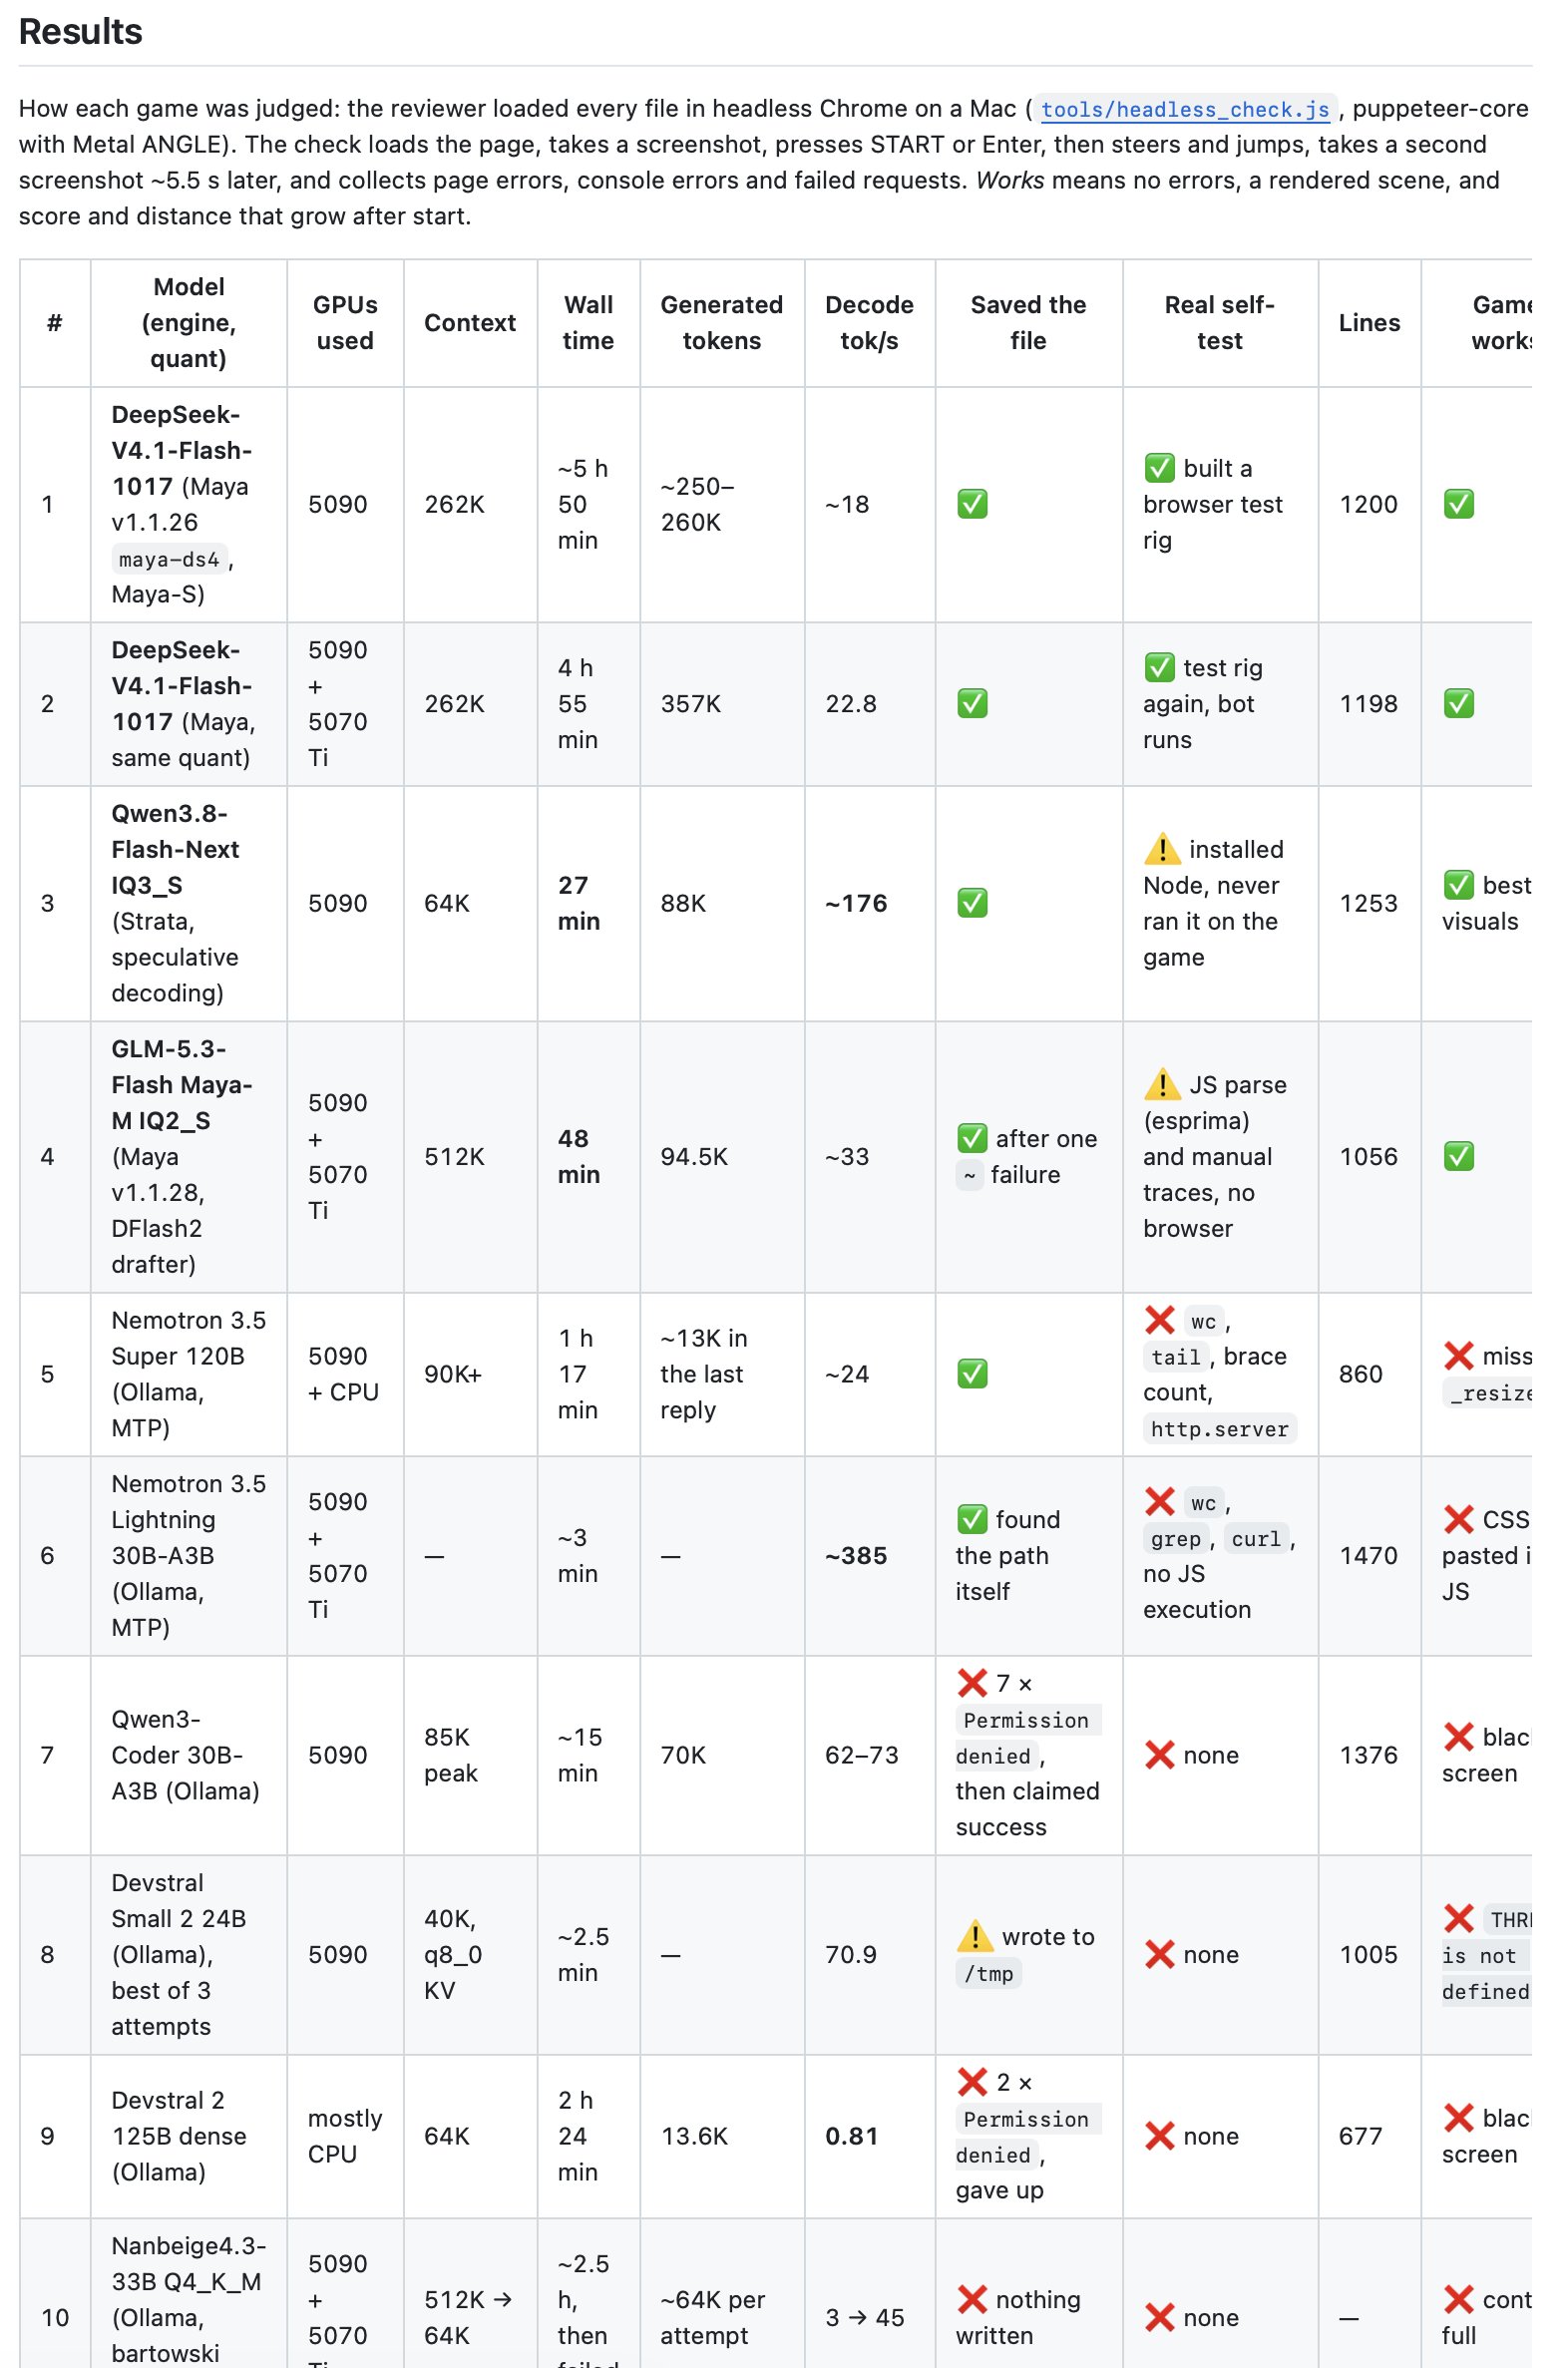Click the green check beside "found the path itself"
This screenshot has height=2368, width=1568.
[972, 1519]
